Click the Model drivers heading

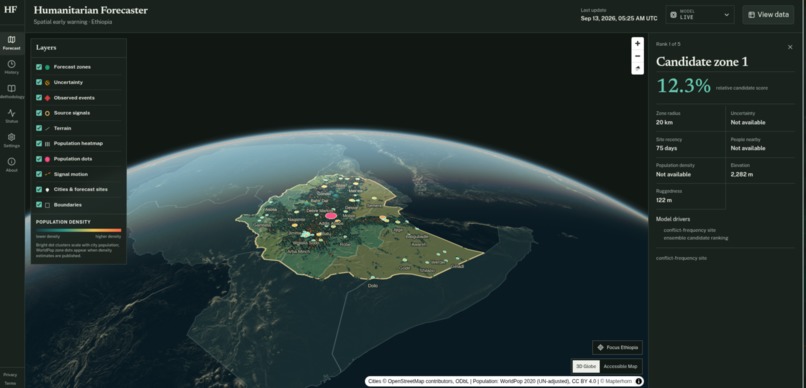click(x=673, y=219)
